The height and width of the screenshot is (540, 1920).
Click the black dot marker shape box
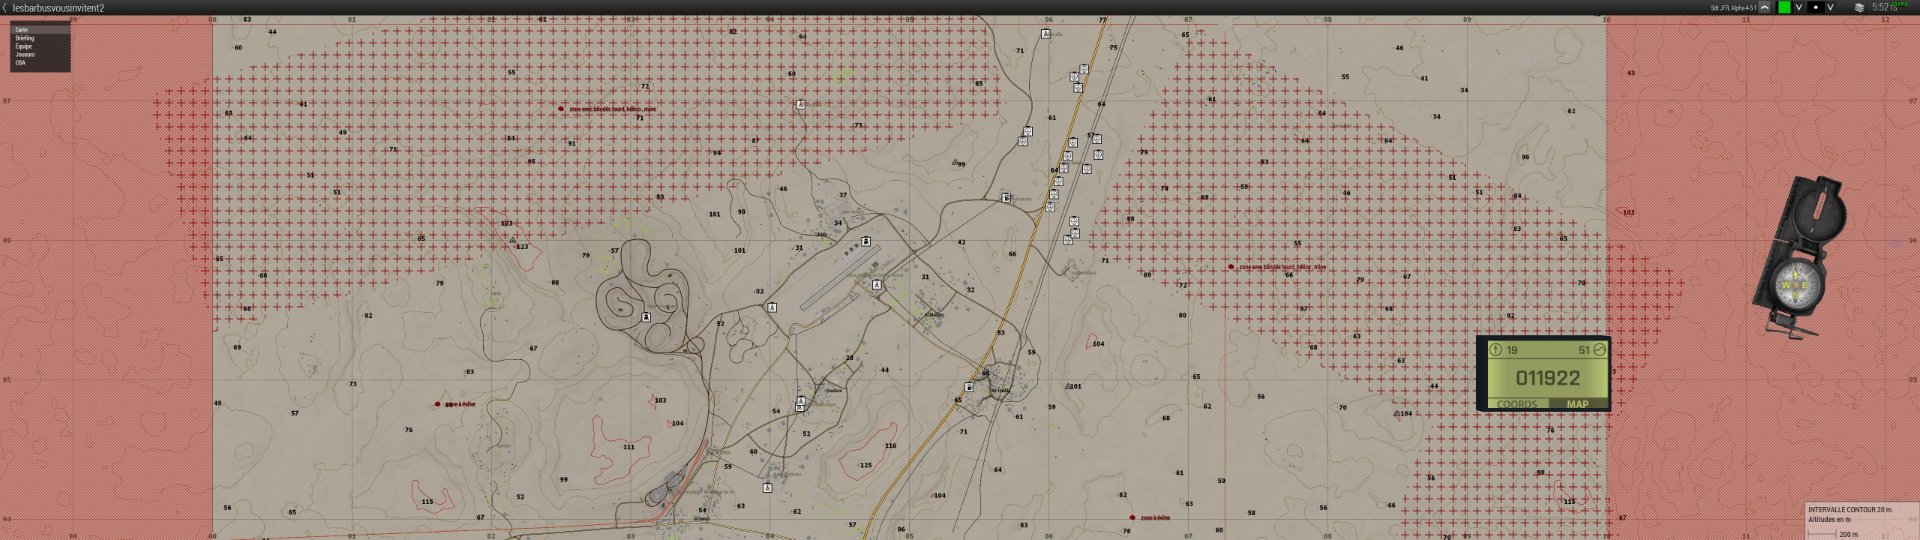click(1816, 7)
